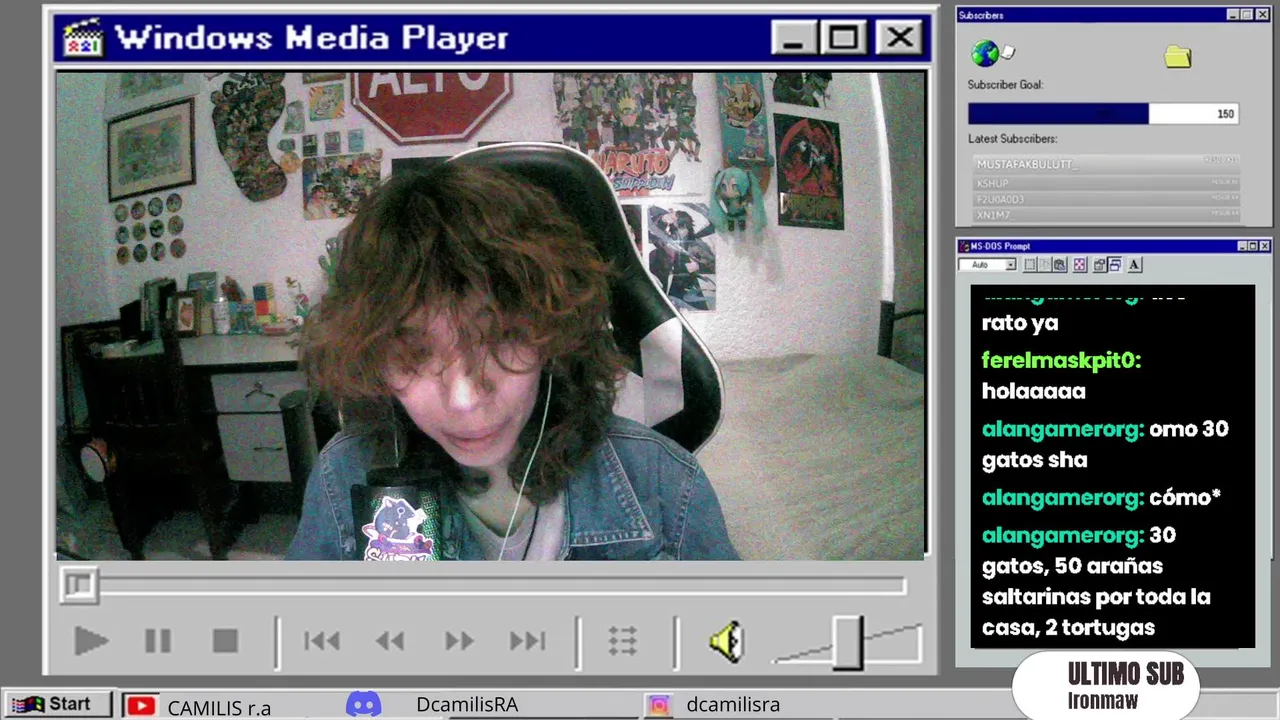Close the Subscribers window

click(x=1263, y=15)
